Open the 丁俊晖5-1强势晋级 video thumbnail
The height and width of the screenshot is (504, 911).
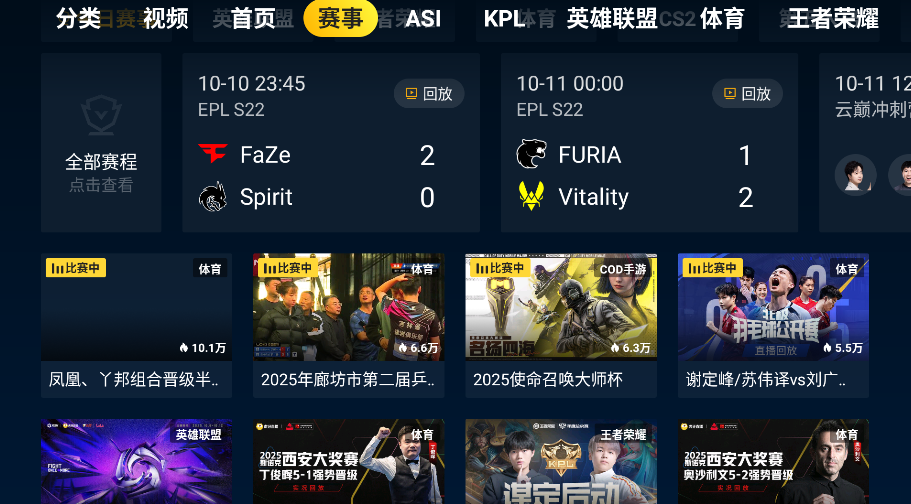pyautogui.click(x=349, y=462)
